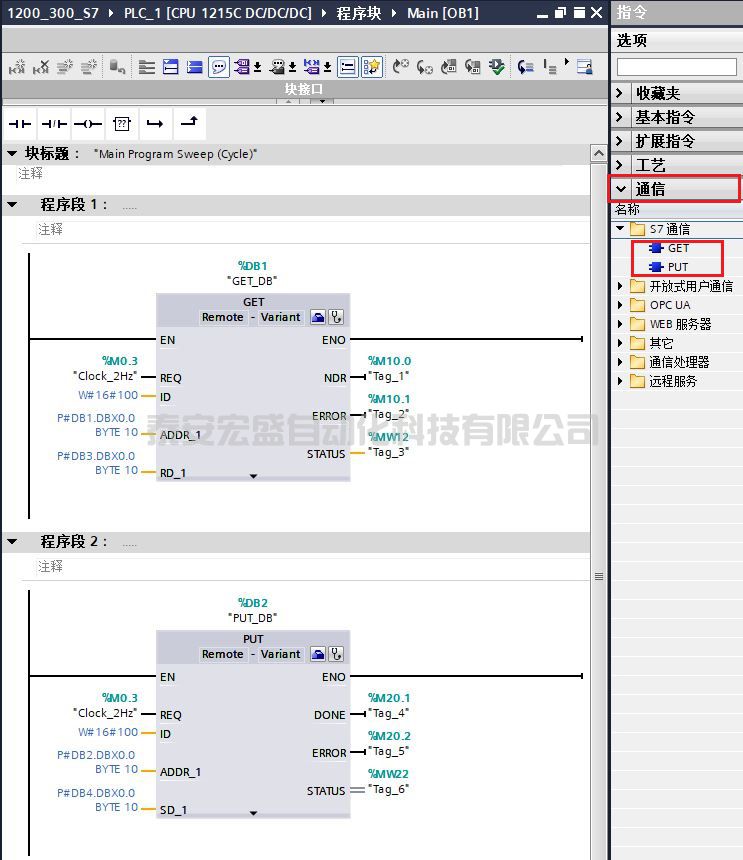743x860 pixels.
Task: Click the instruction search input field
Action: coord(676,67)
